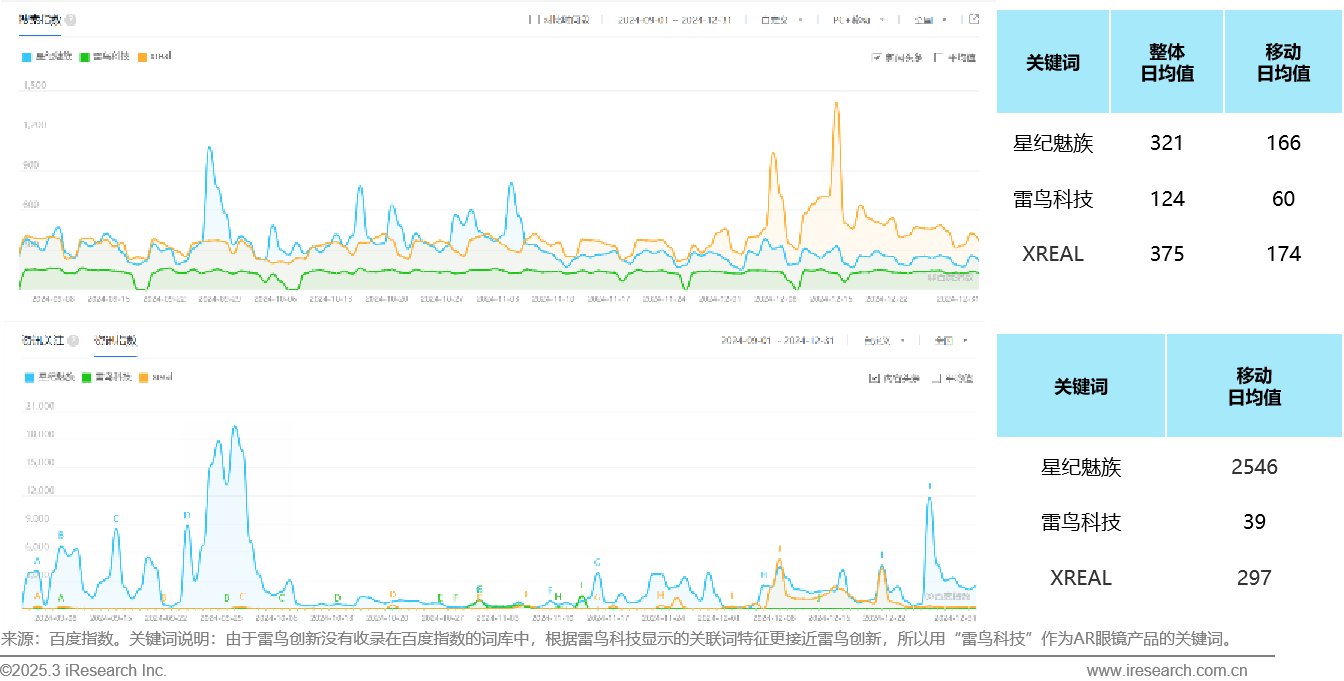This screenshot has width=1344, height=681.
Task: Click the green 雷鸟科技 legend marker in lower chart
Action: coord(87,378)
